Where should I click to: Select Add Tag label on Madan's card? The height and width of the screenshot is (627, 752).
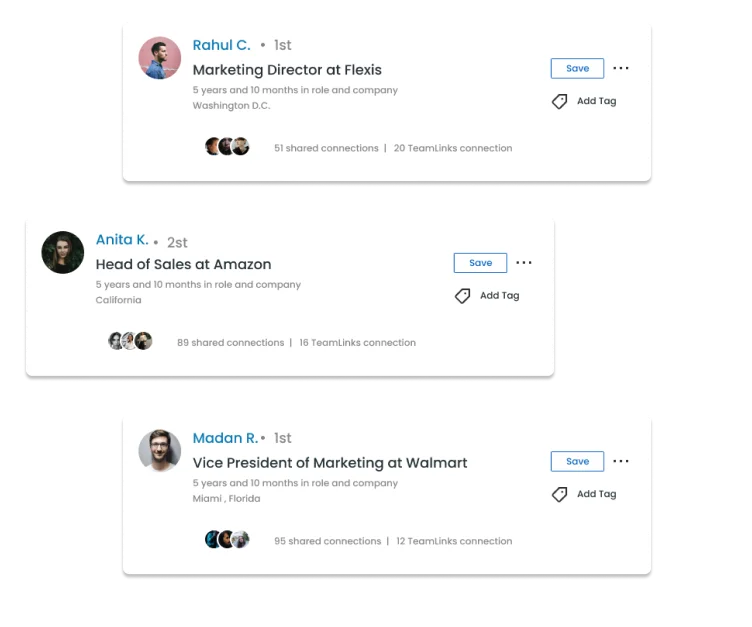coord(597,494)
